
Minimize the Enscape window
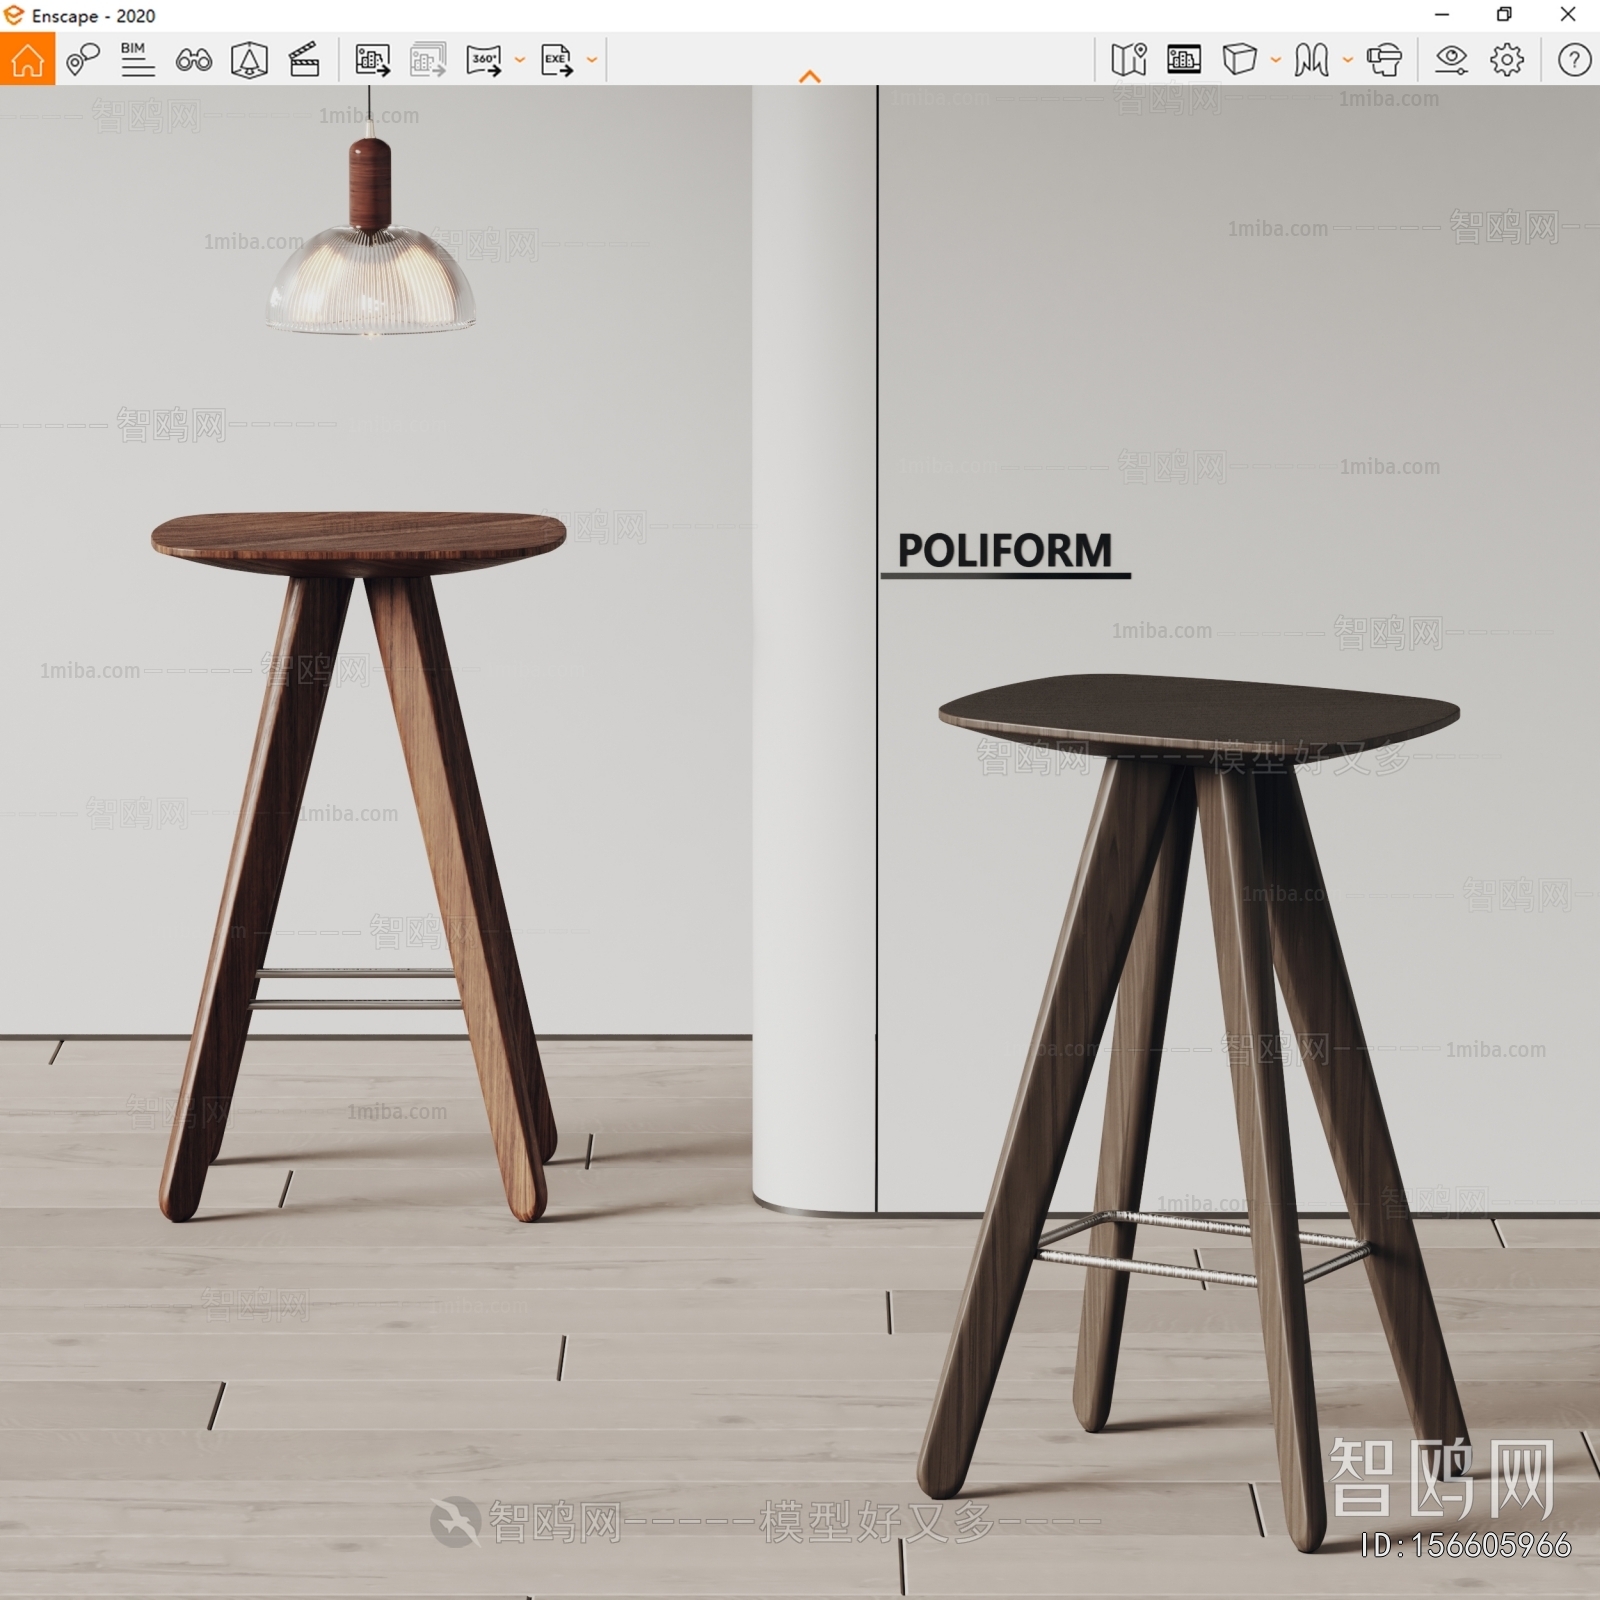1441,15
